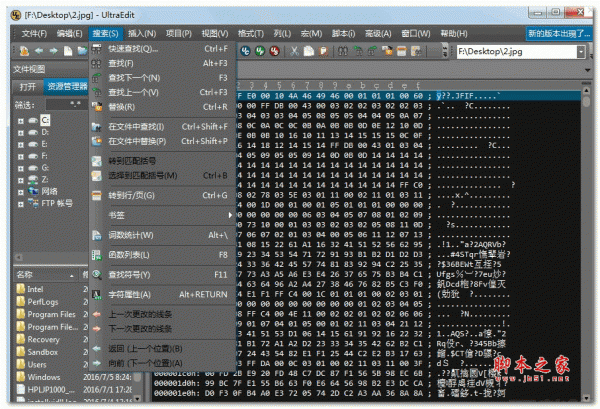Open the 书签 submenu
The width and height of the screenshot is (600, 409).
(x=163, y=215)
